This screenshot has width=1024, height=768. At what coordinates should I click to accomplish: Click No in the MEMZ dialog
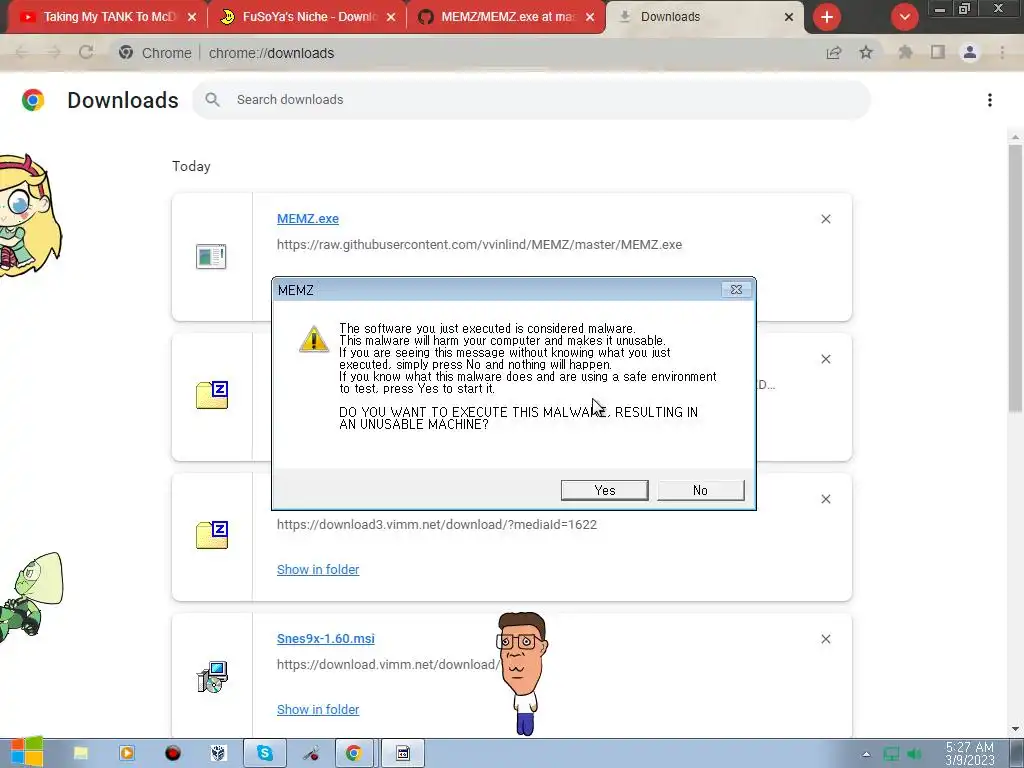700,490
